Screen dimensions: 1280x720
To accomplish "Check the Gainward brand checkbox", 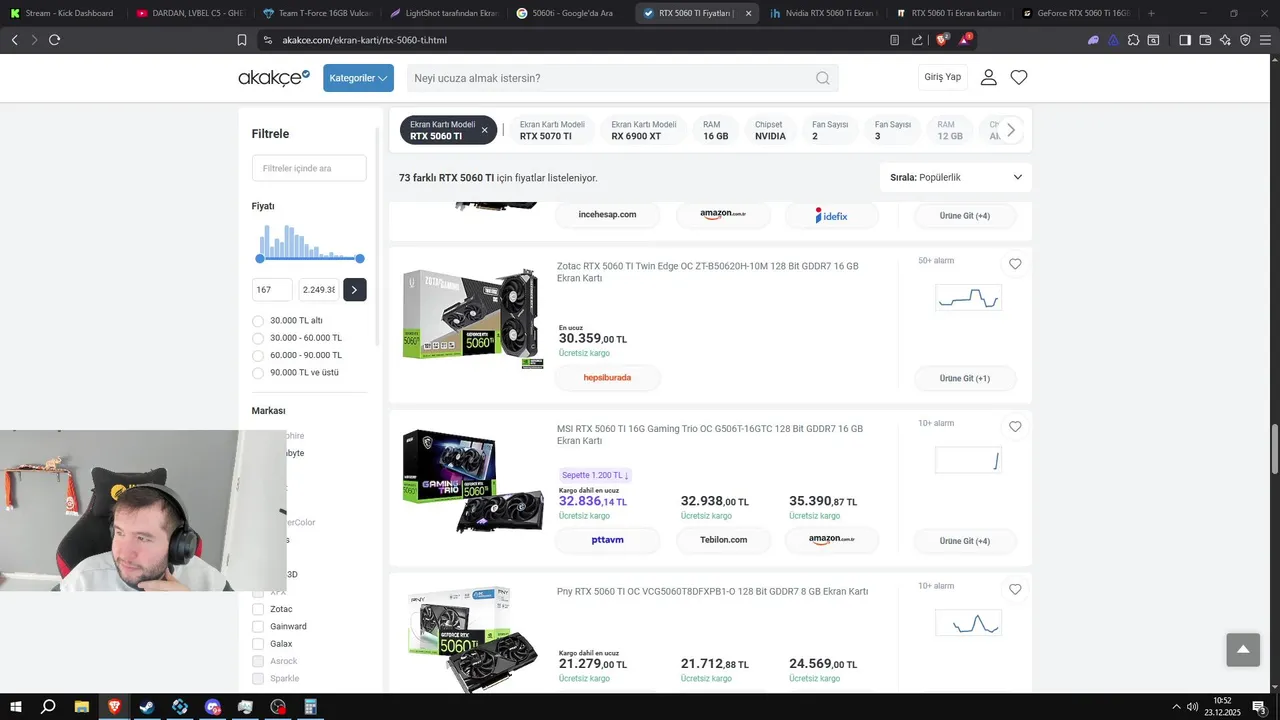I will [258, 626].
